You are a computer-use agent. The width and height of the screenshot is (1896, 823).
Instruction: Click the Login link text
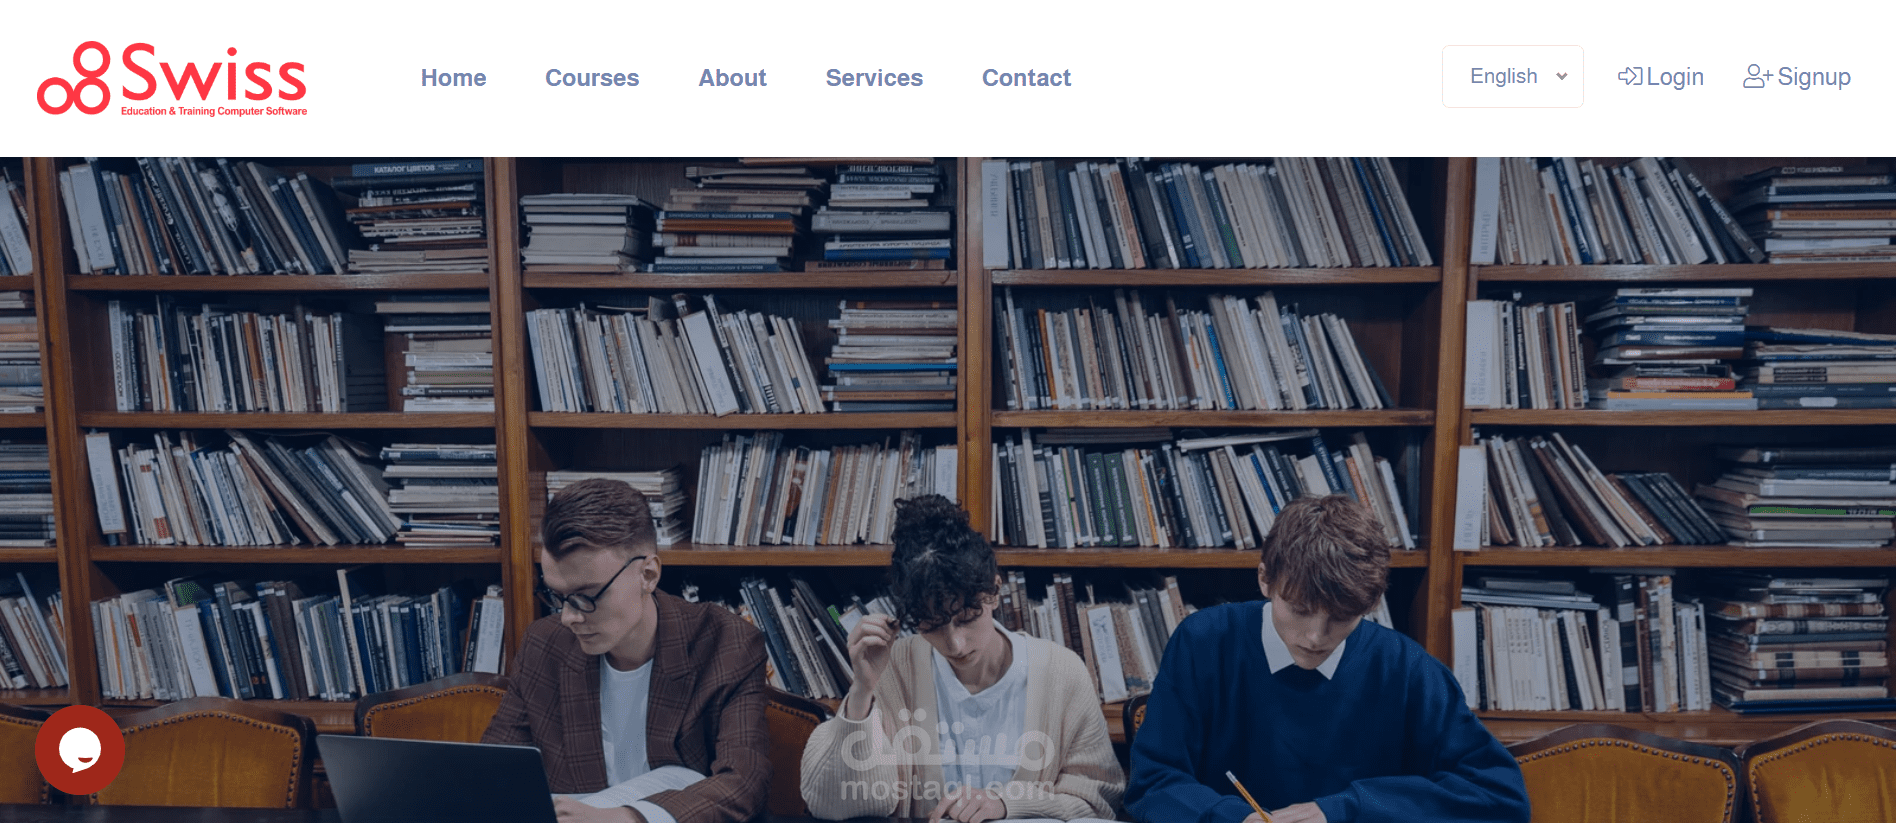coord(1675,77)
